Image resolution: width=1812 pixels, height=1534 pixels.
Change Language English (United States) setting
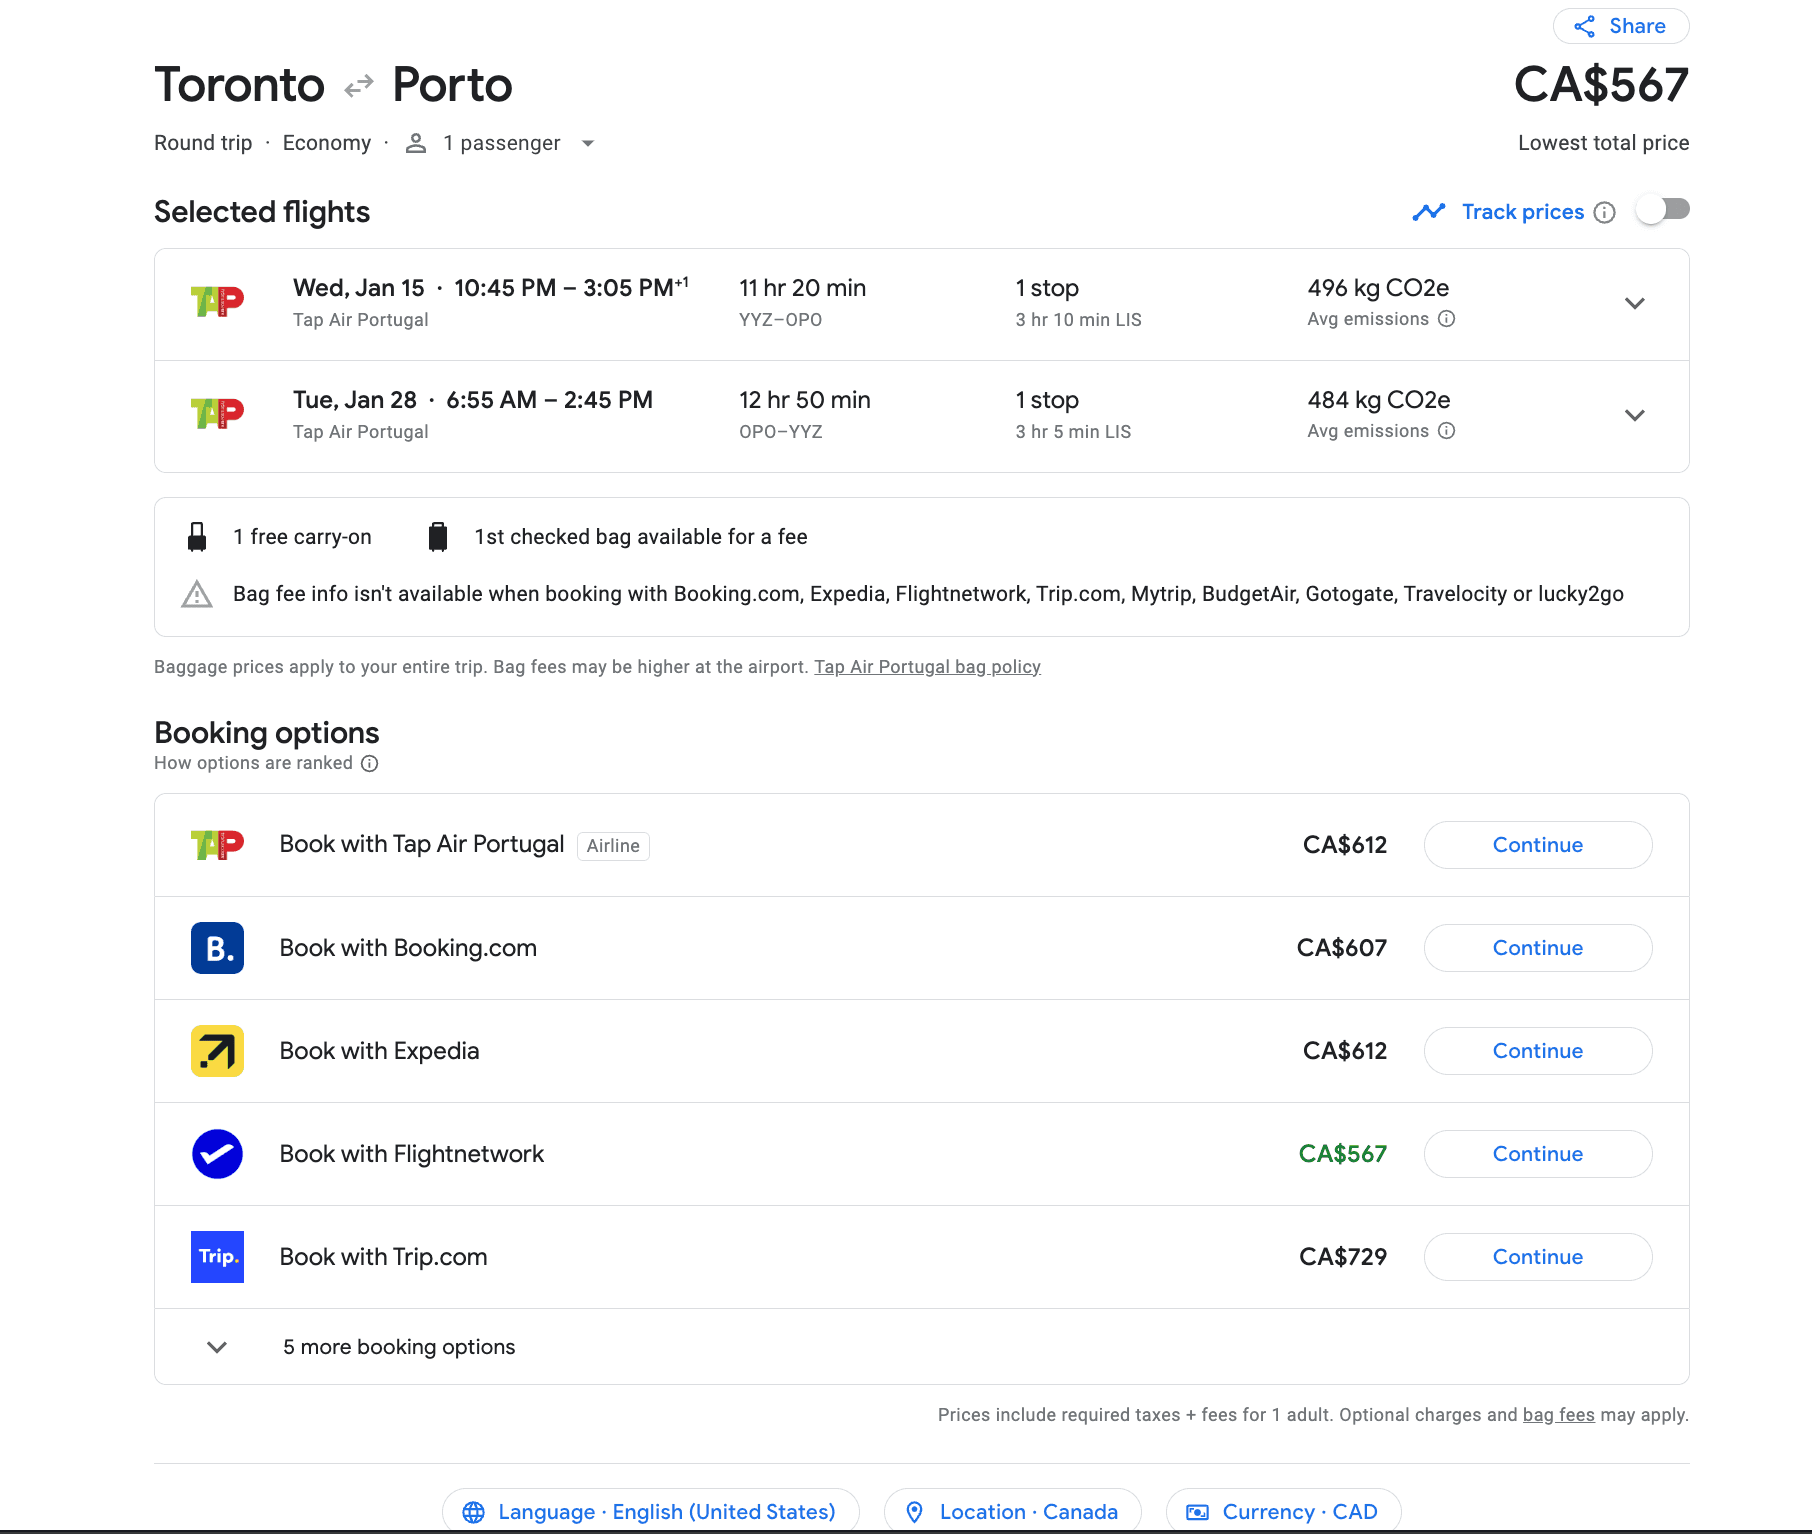coord(651,1511)
